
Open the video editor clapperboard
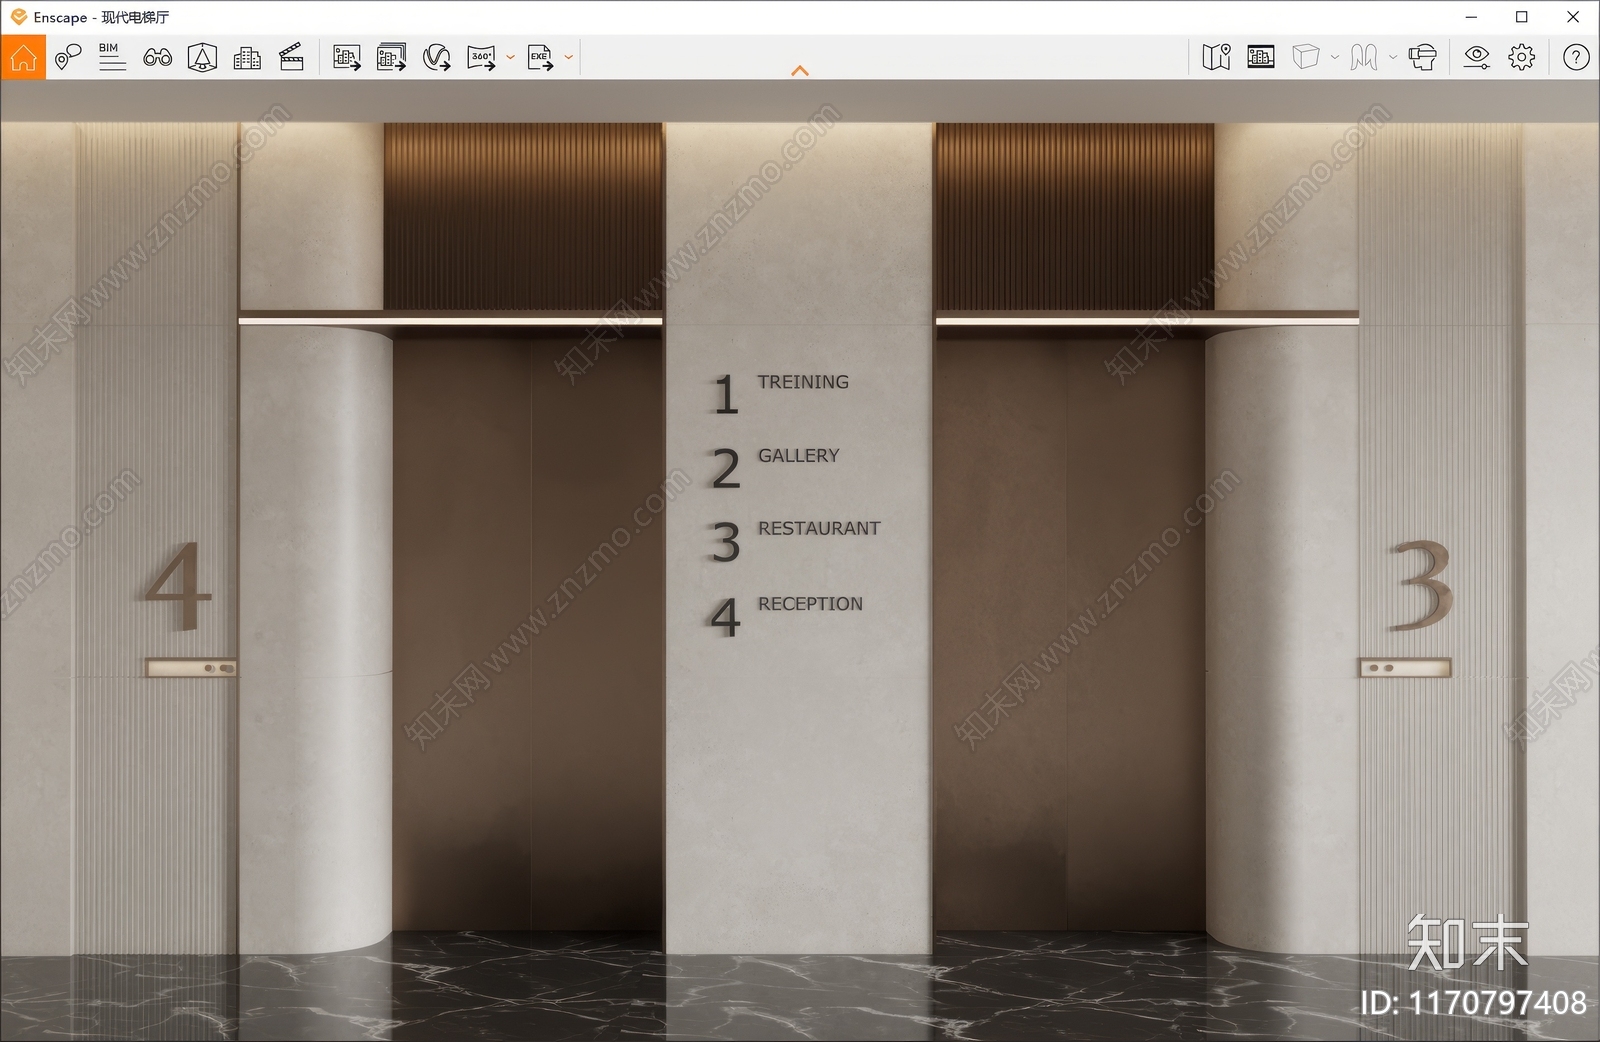coord(291,57)
